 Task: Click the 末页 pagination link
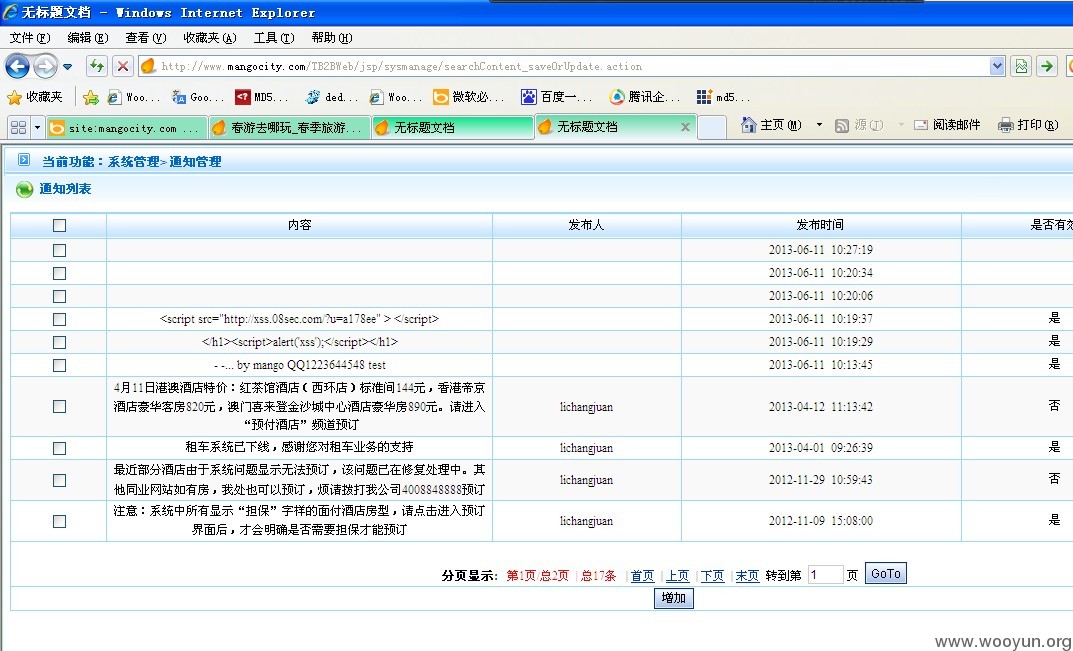click(x=747, y=576)
